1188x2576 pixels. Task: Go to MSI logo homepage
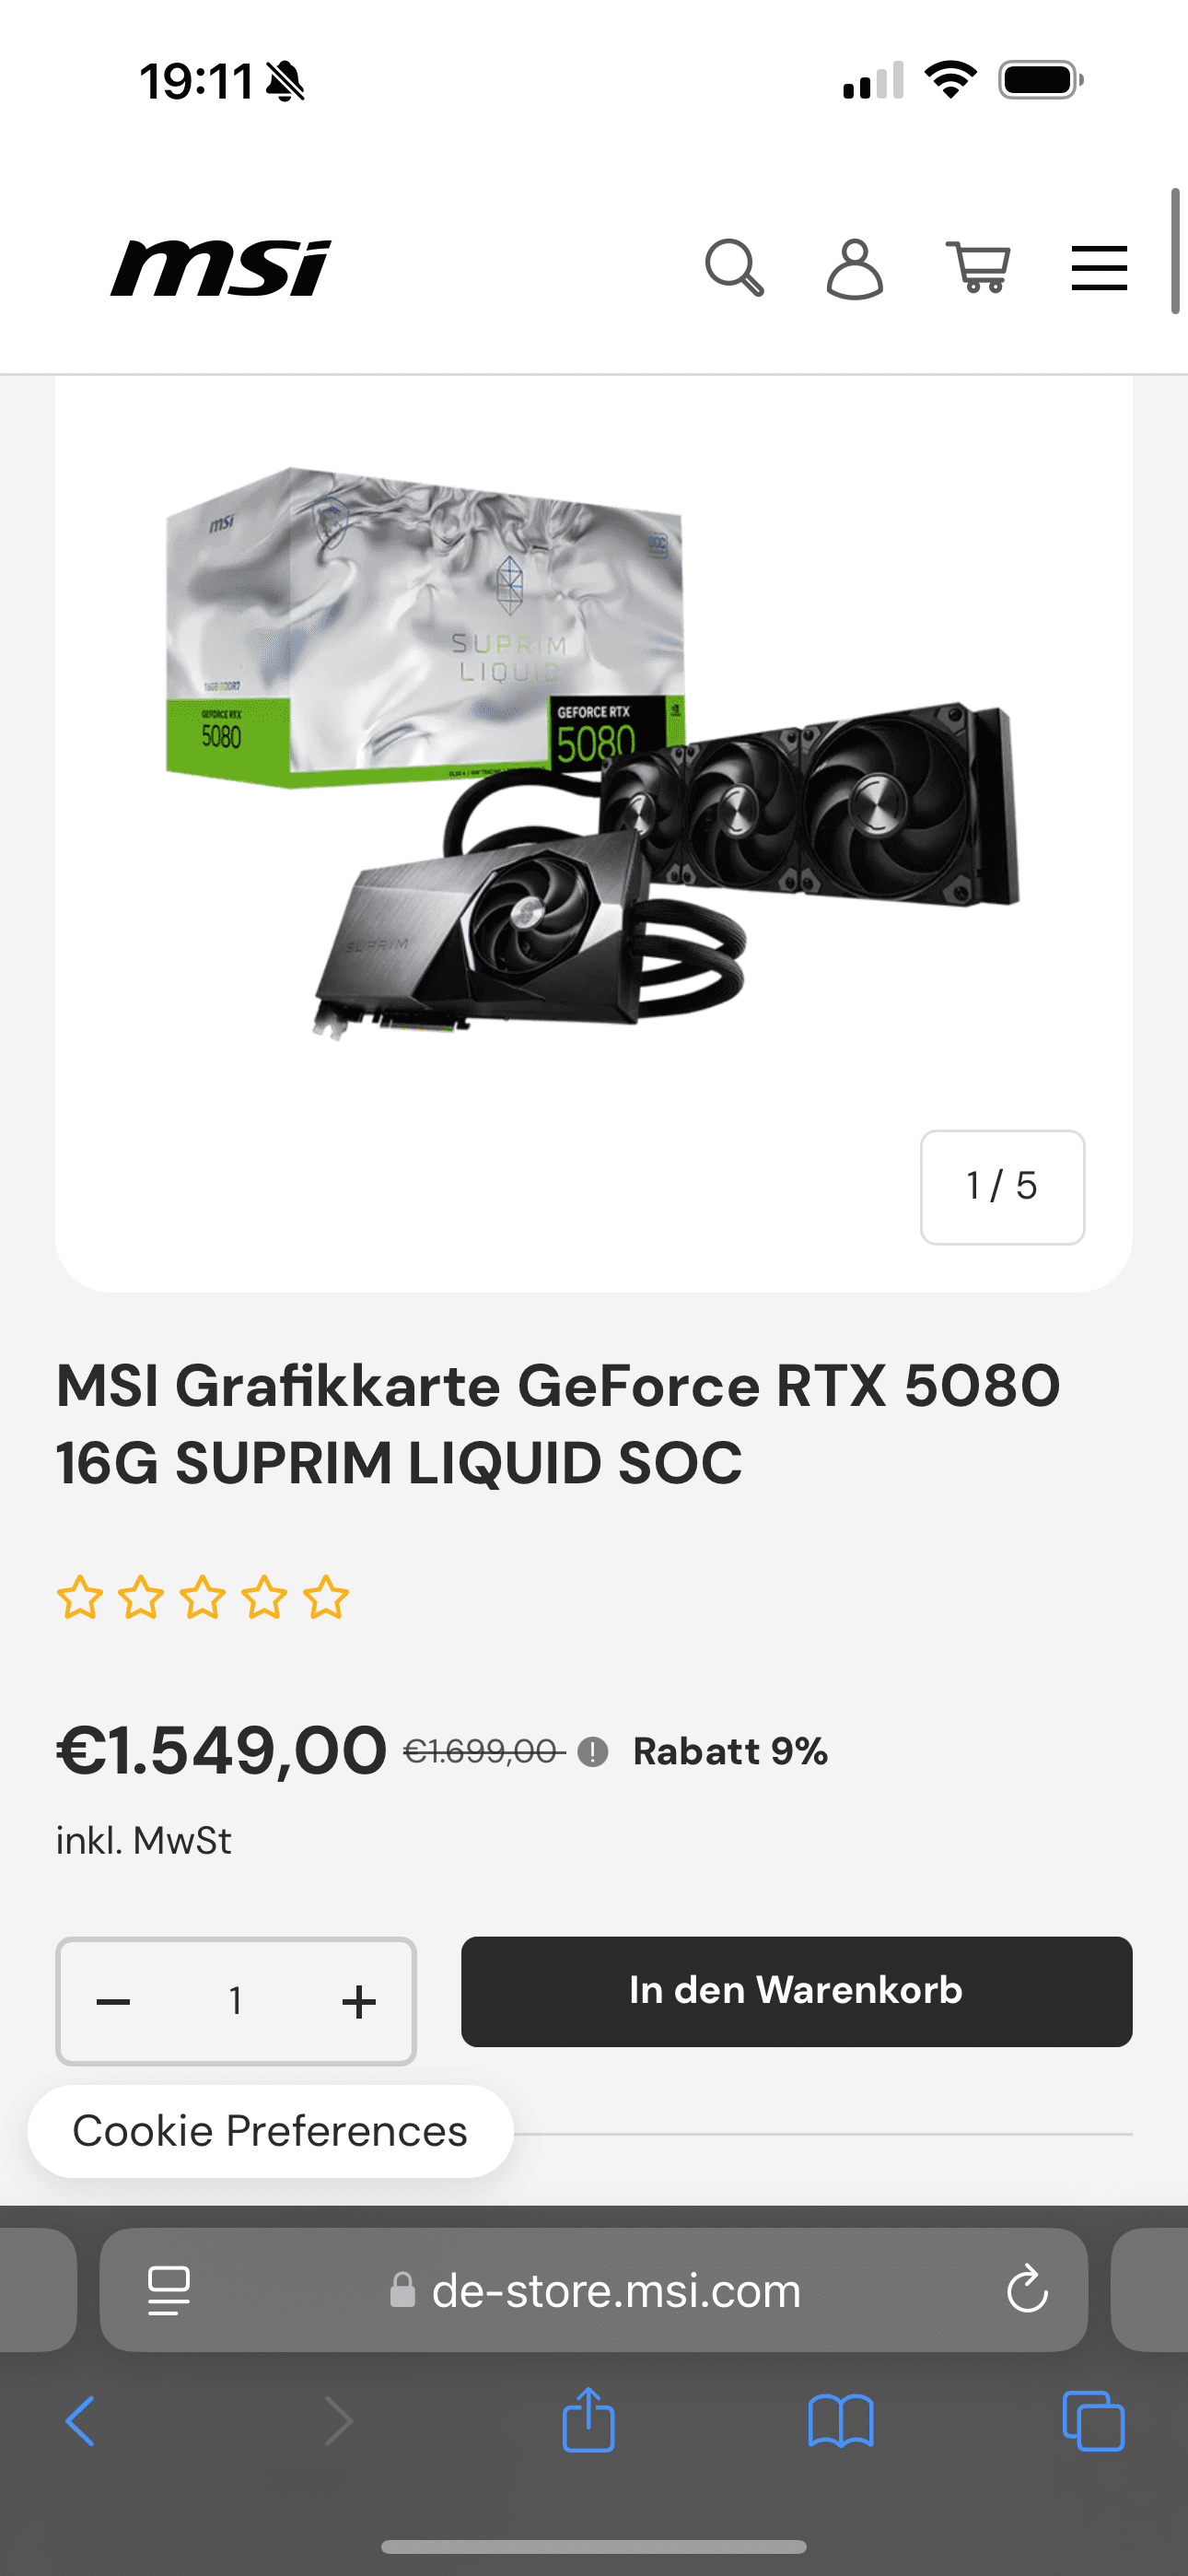(221, 268)
